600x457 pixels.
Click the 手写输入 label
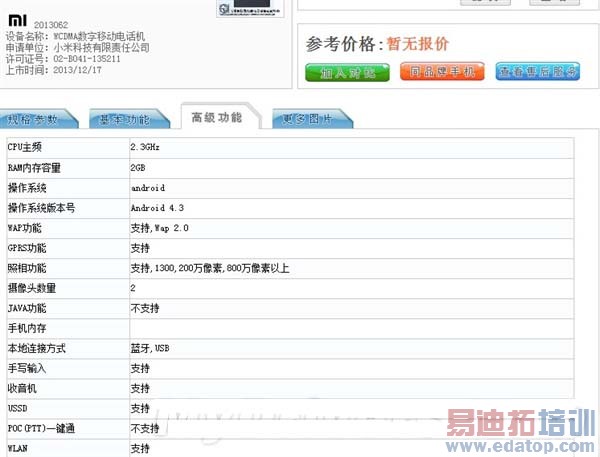27,368
